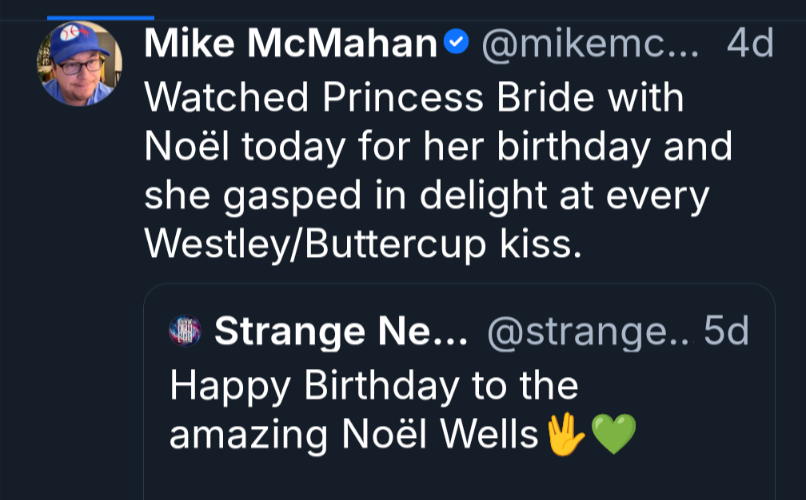Click the blue verified badge
The height and width of the screenshot is (500, 806).
pyautogui.click(x=456, y=43)
